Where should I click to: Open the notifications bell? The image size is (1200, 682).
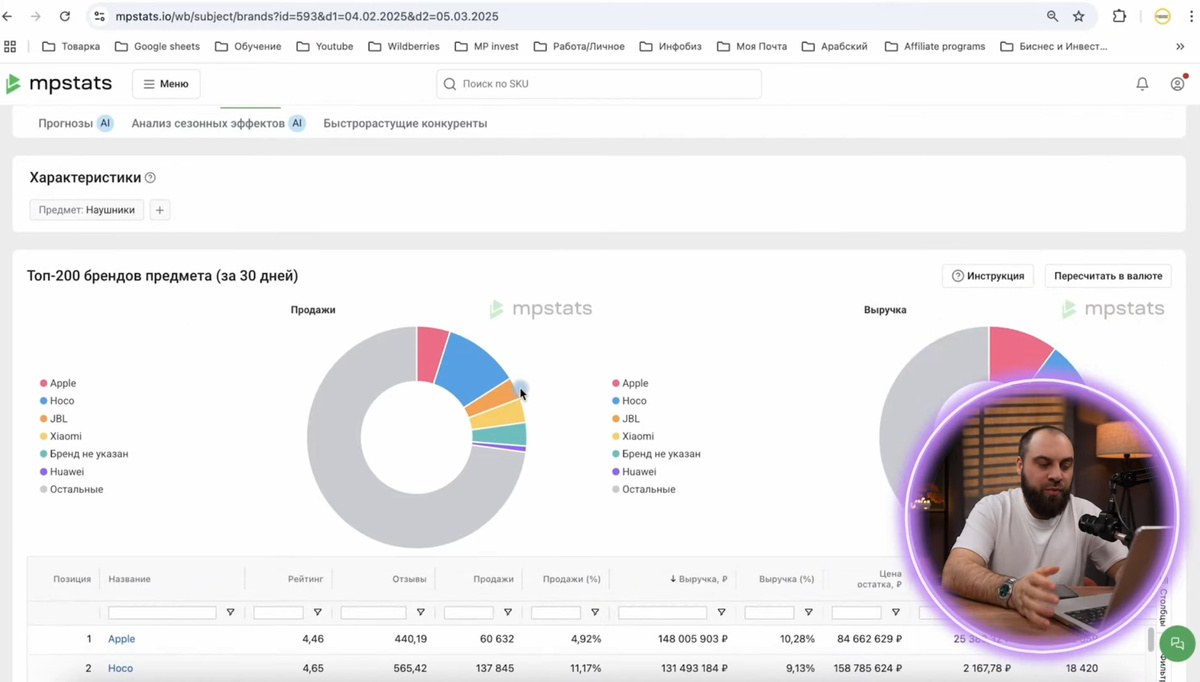1142,84
